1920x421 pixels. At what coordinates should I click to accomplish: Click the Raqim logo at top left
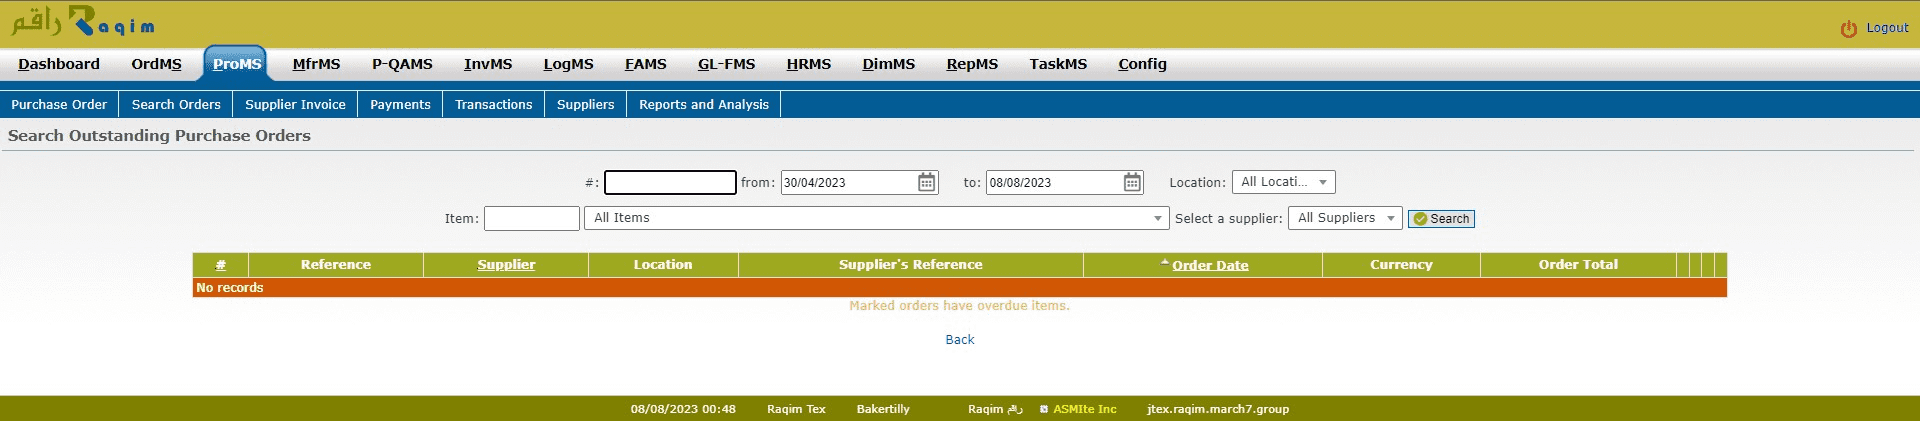pos(83,23)
